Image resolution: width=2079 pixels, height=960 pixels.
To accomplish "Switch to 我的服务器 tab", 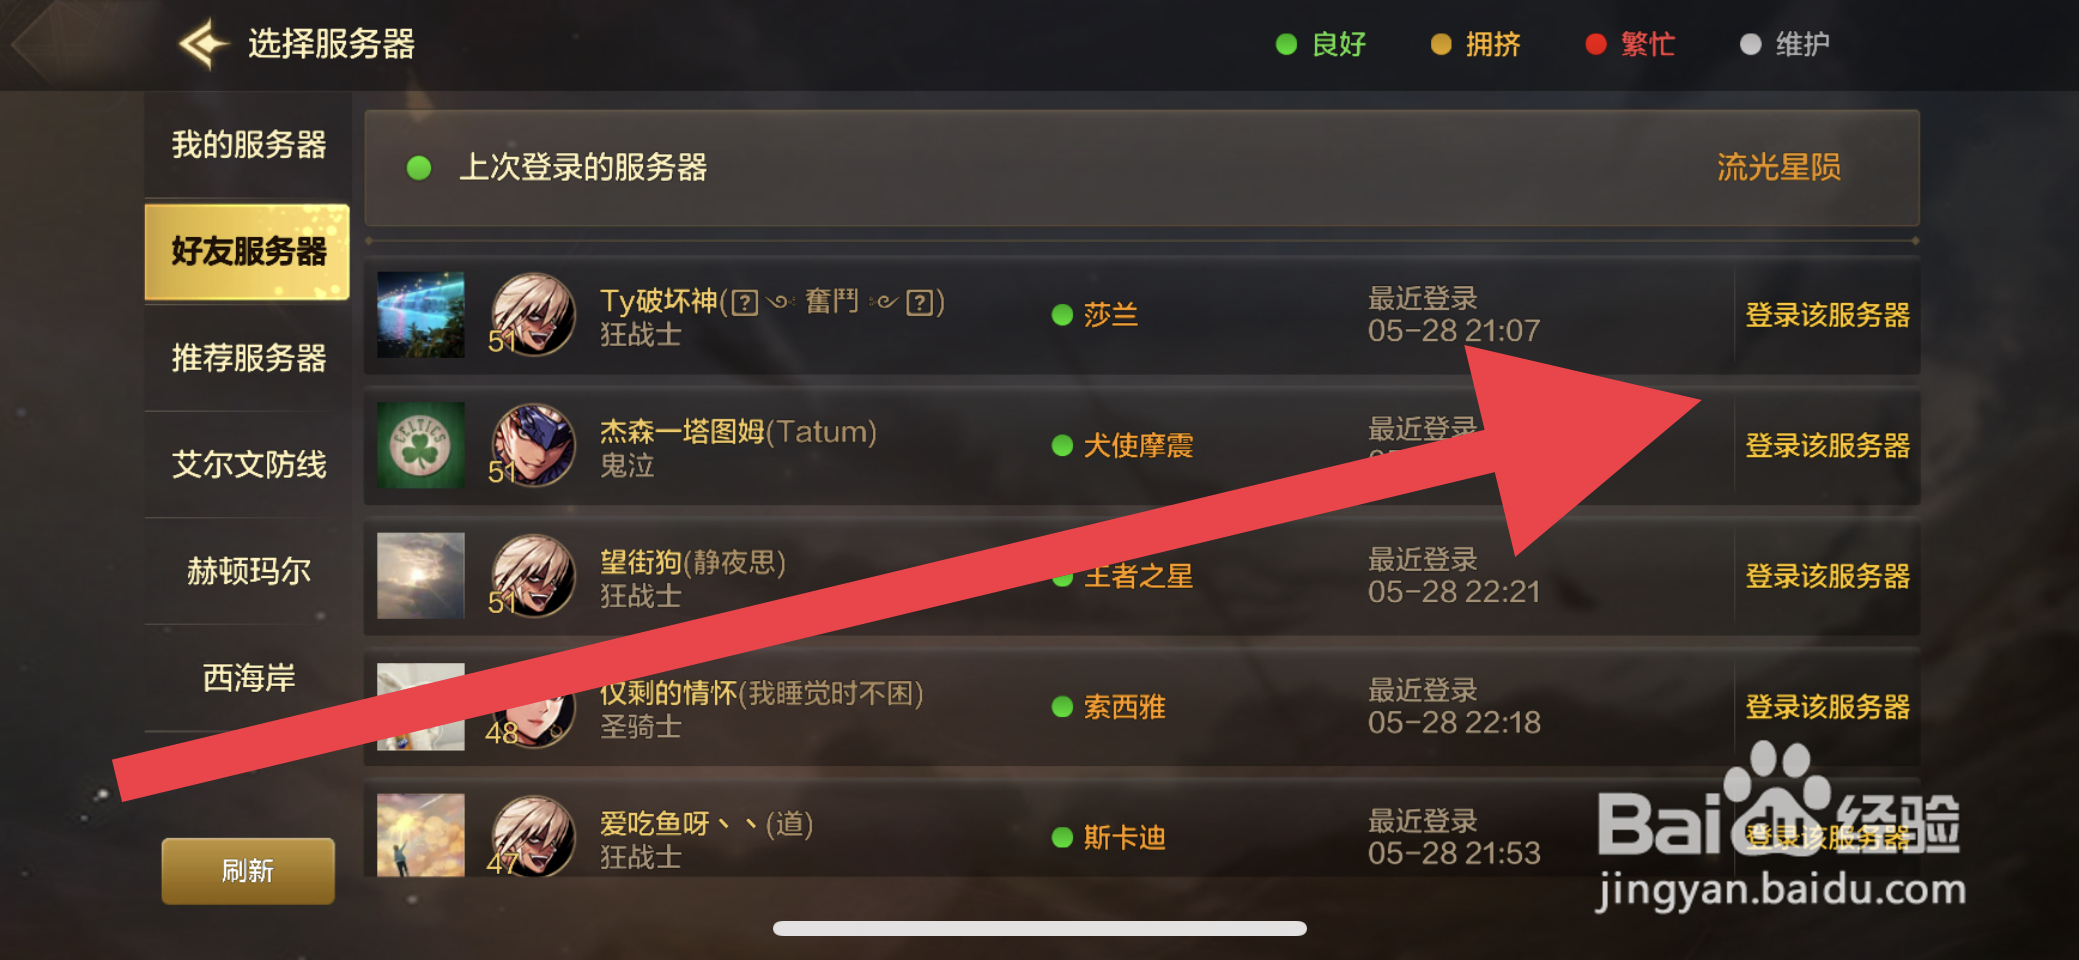I will tap(248, 145).
